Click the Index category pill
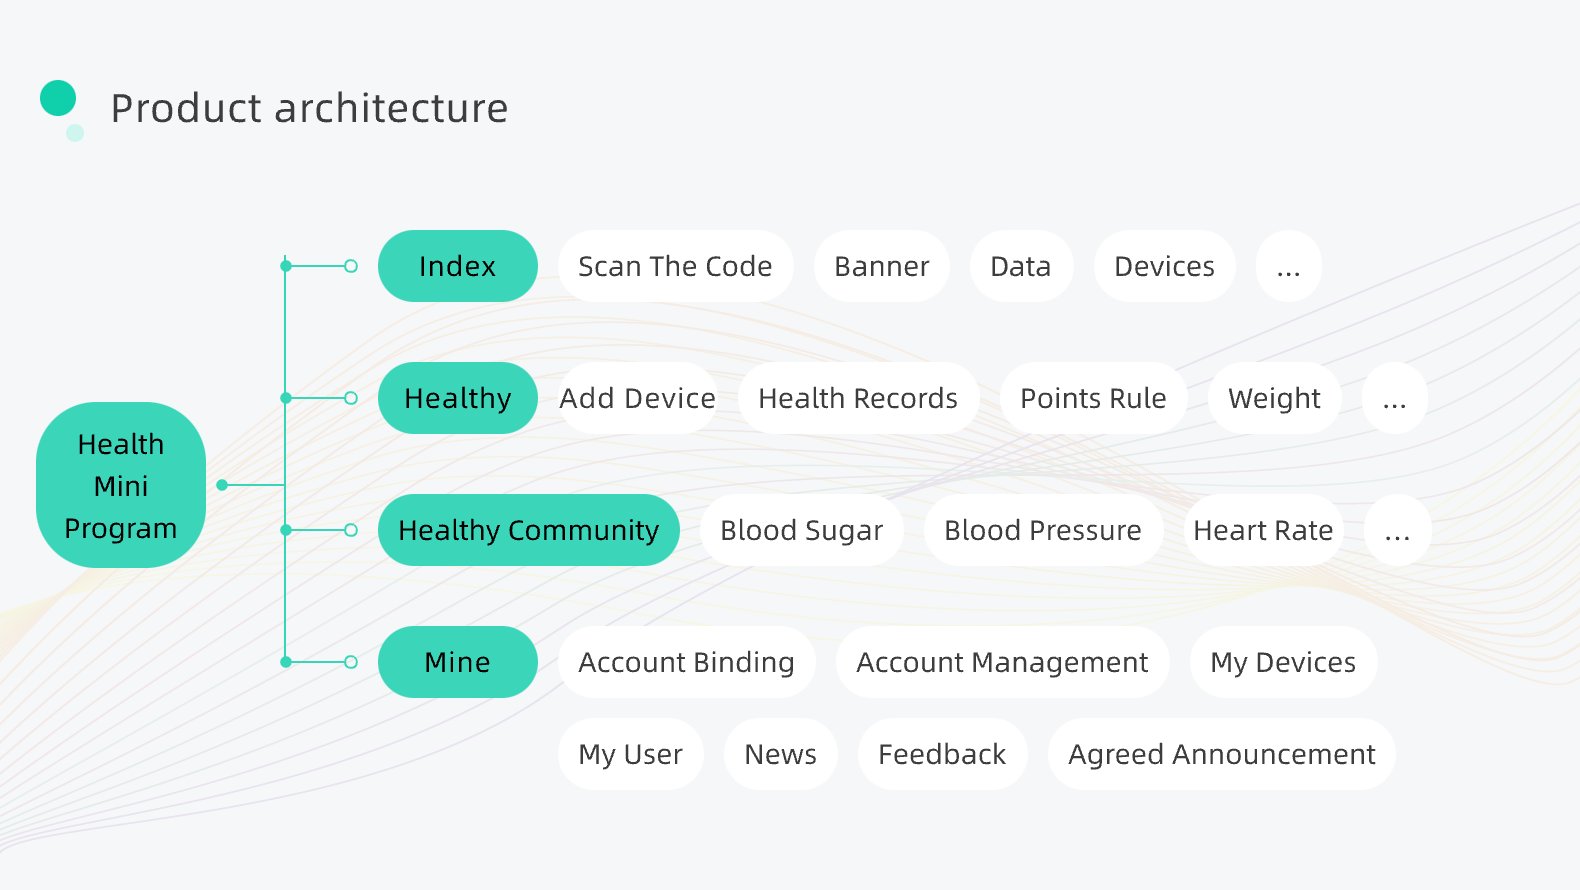 pyautogui.click(x=457, y=266)
